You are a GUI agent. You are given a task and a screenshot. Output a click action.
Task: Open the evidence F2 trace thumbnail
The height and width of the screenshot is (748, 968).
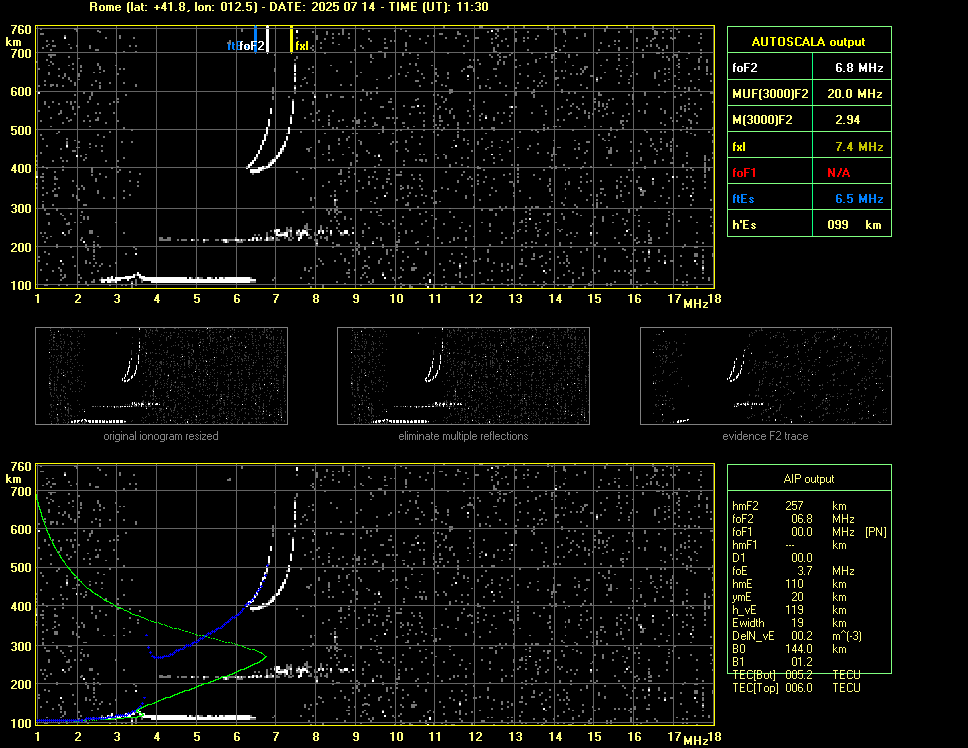tap(766, 376)
